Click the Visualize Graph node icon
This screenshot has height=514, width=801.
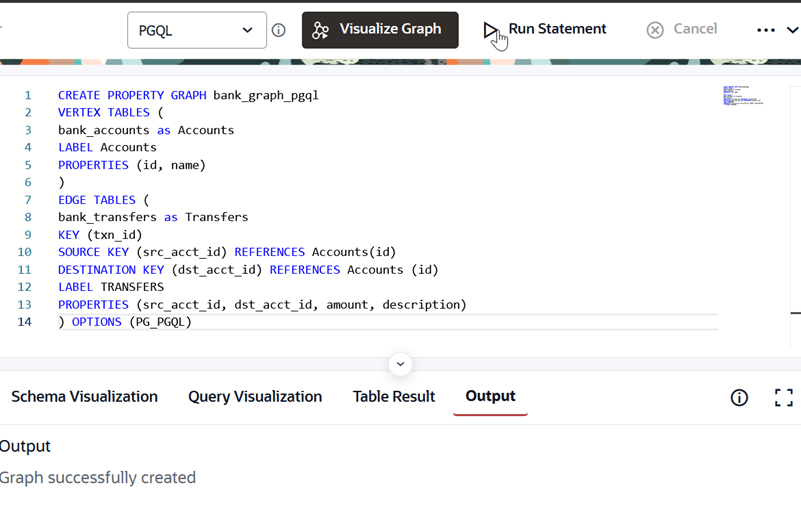(x=320, y=30)
